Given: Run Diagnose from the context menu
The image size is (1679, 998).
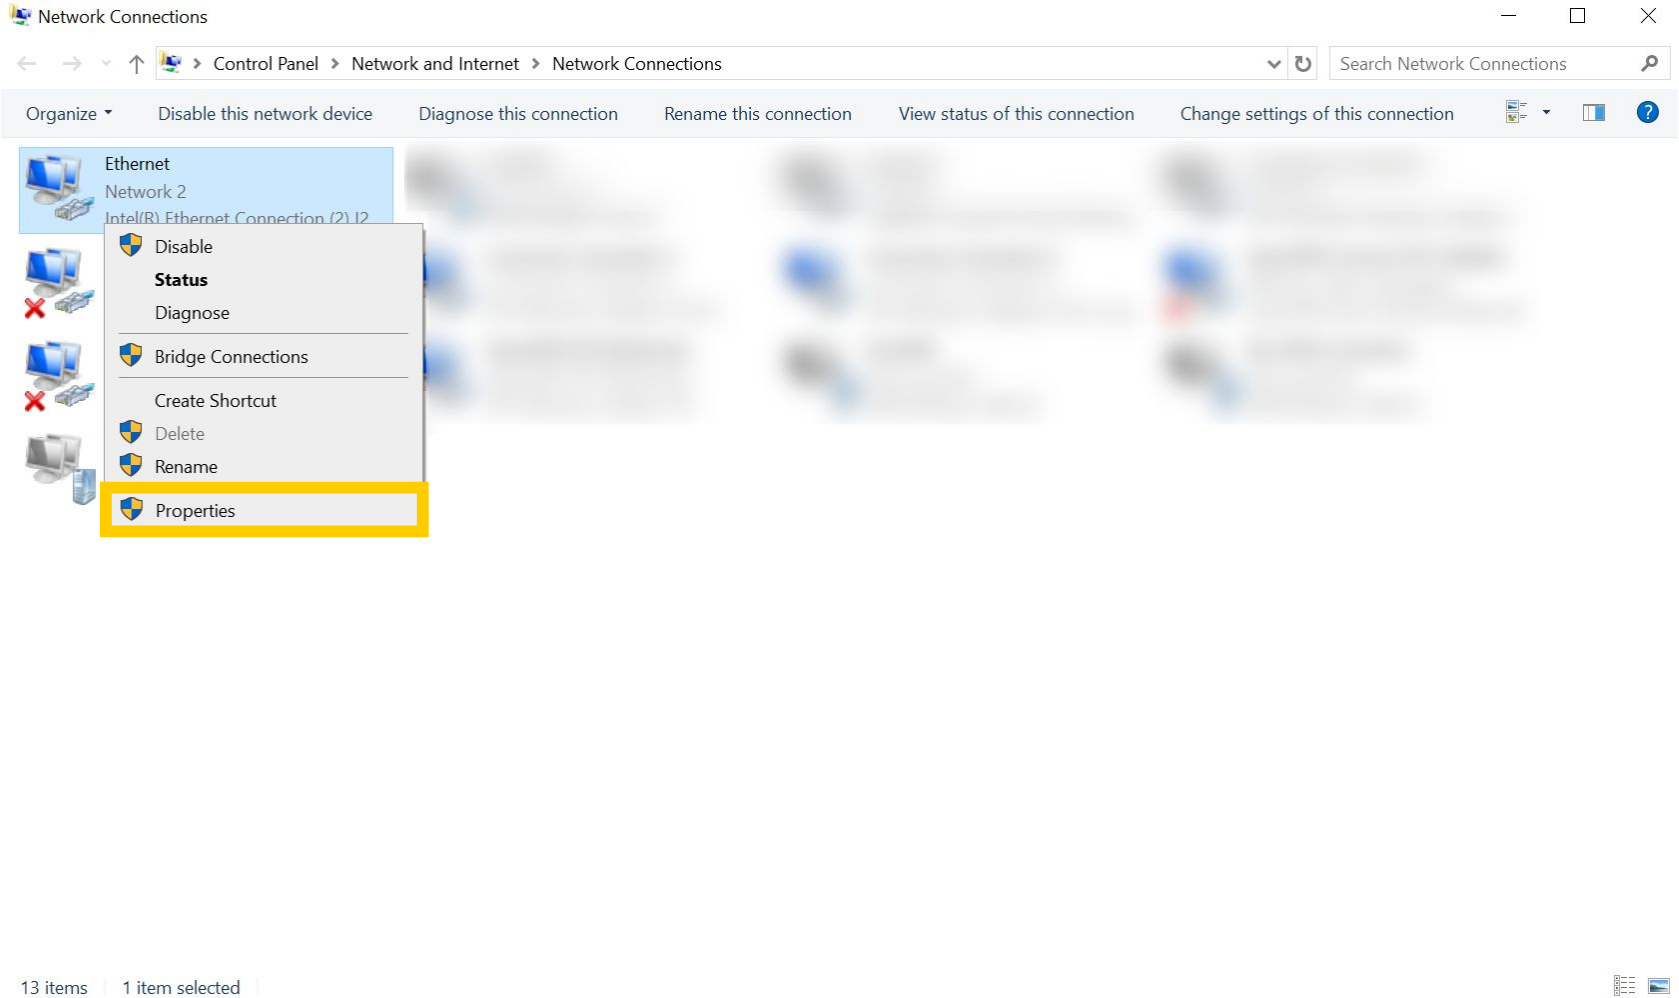Looking at the screenshot, I should (264, 313).
